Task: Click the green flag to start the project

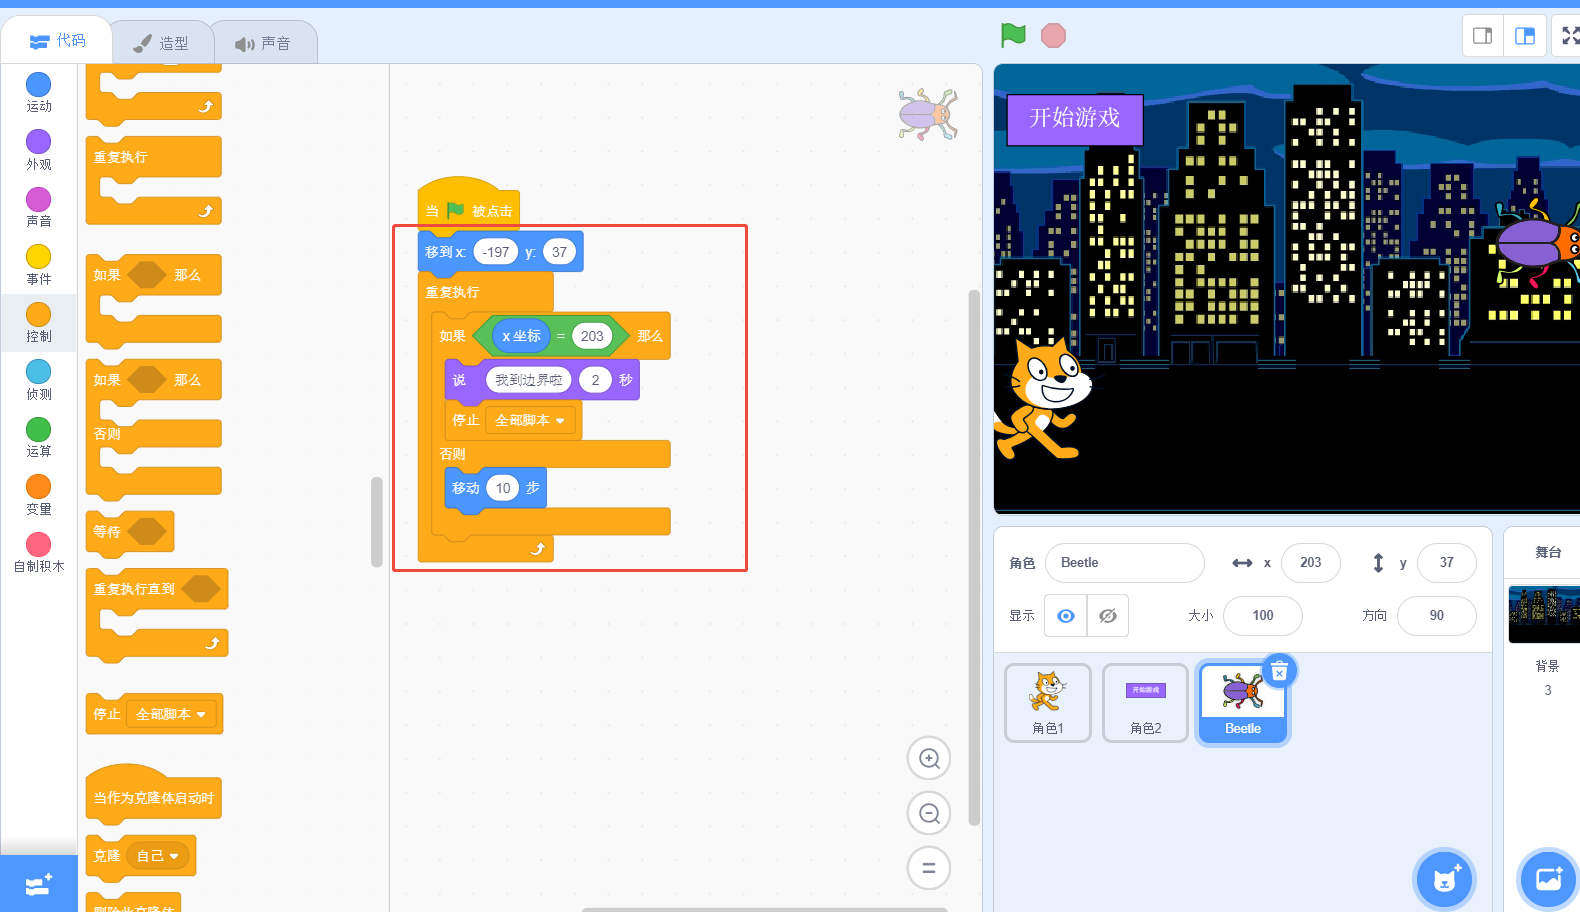Action: pyautogui.click(x=1013, y=35)
